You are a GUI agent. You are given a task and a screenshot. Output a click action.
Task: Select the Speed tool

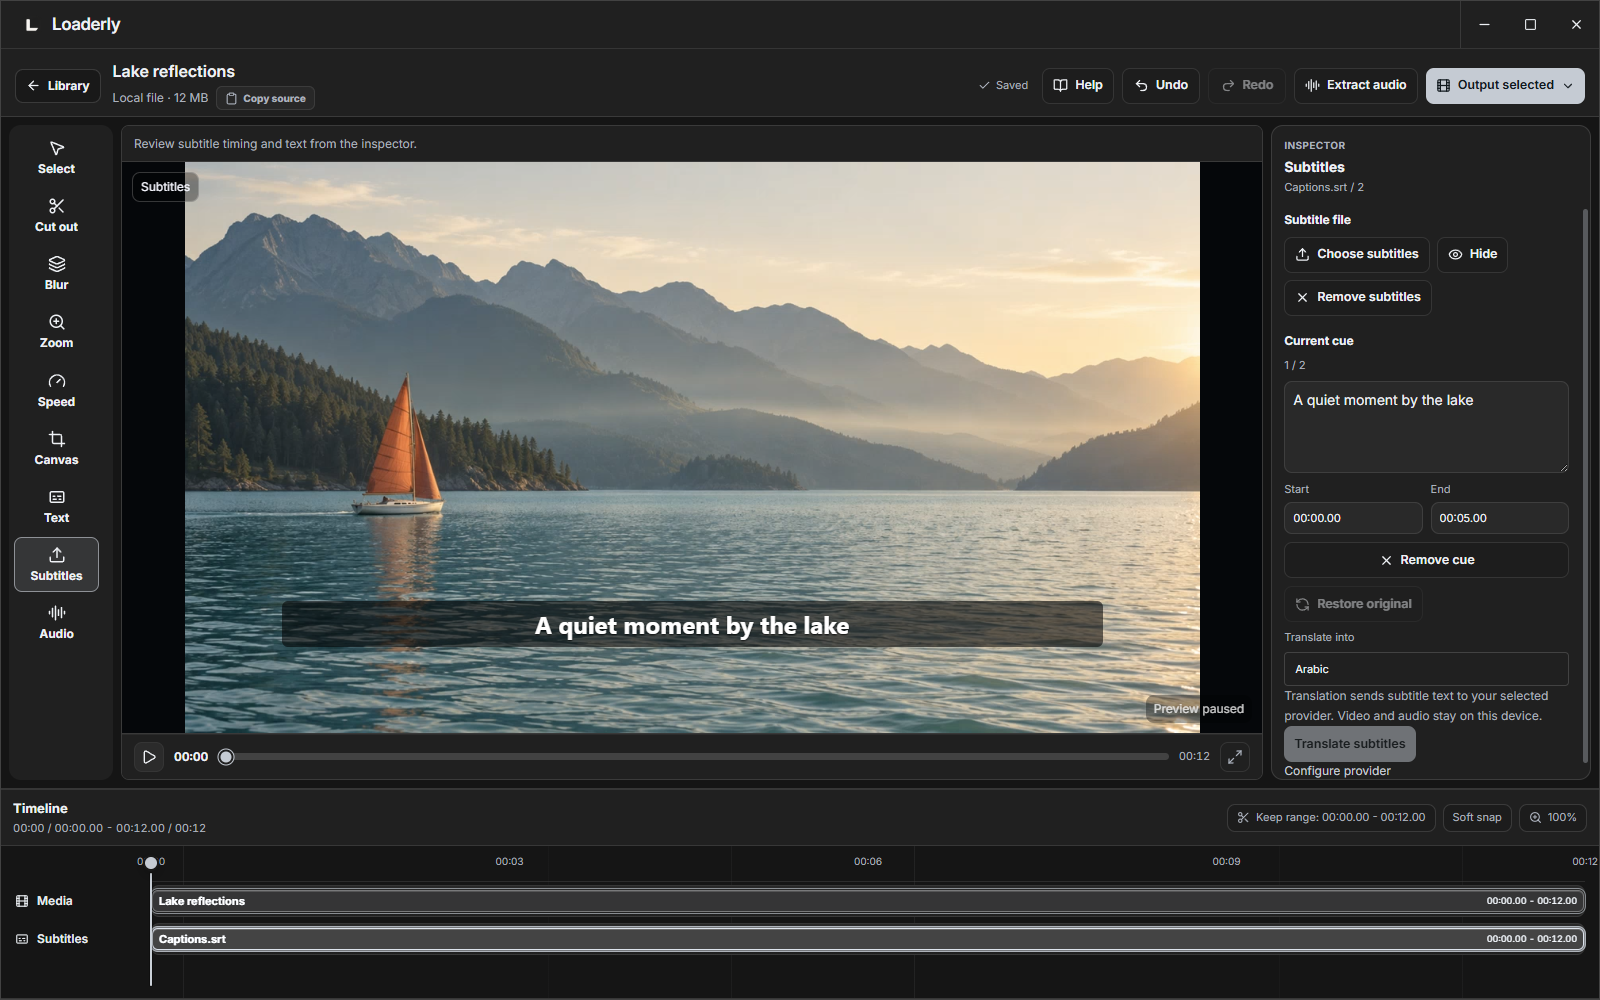click(x=56, y=391)
